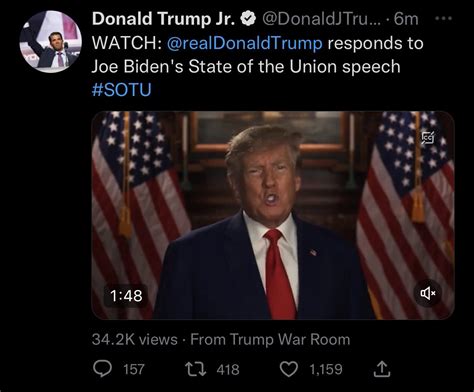This screenshot has width=474, height=392.
Task: Click the 6m timestamp
Action: point(406,19)
